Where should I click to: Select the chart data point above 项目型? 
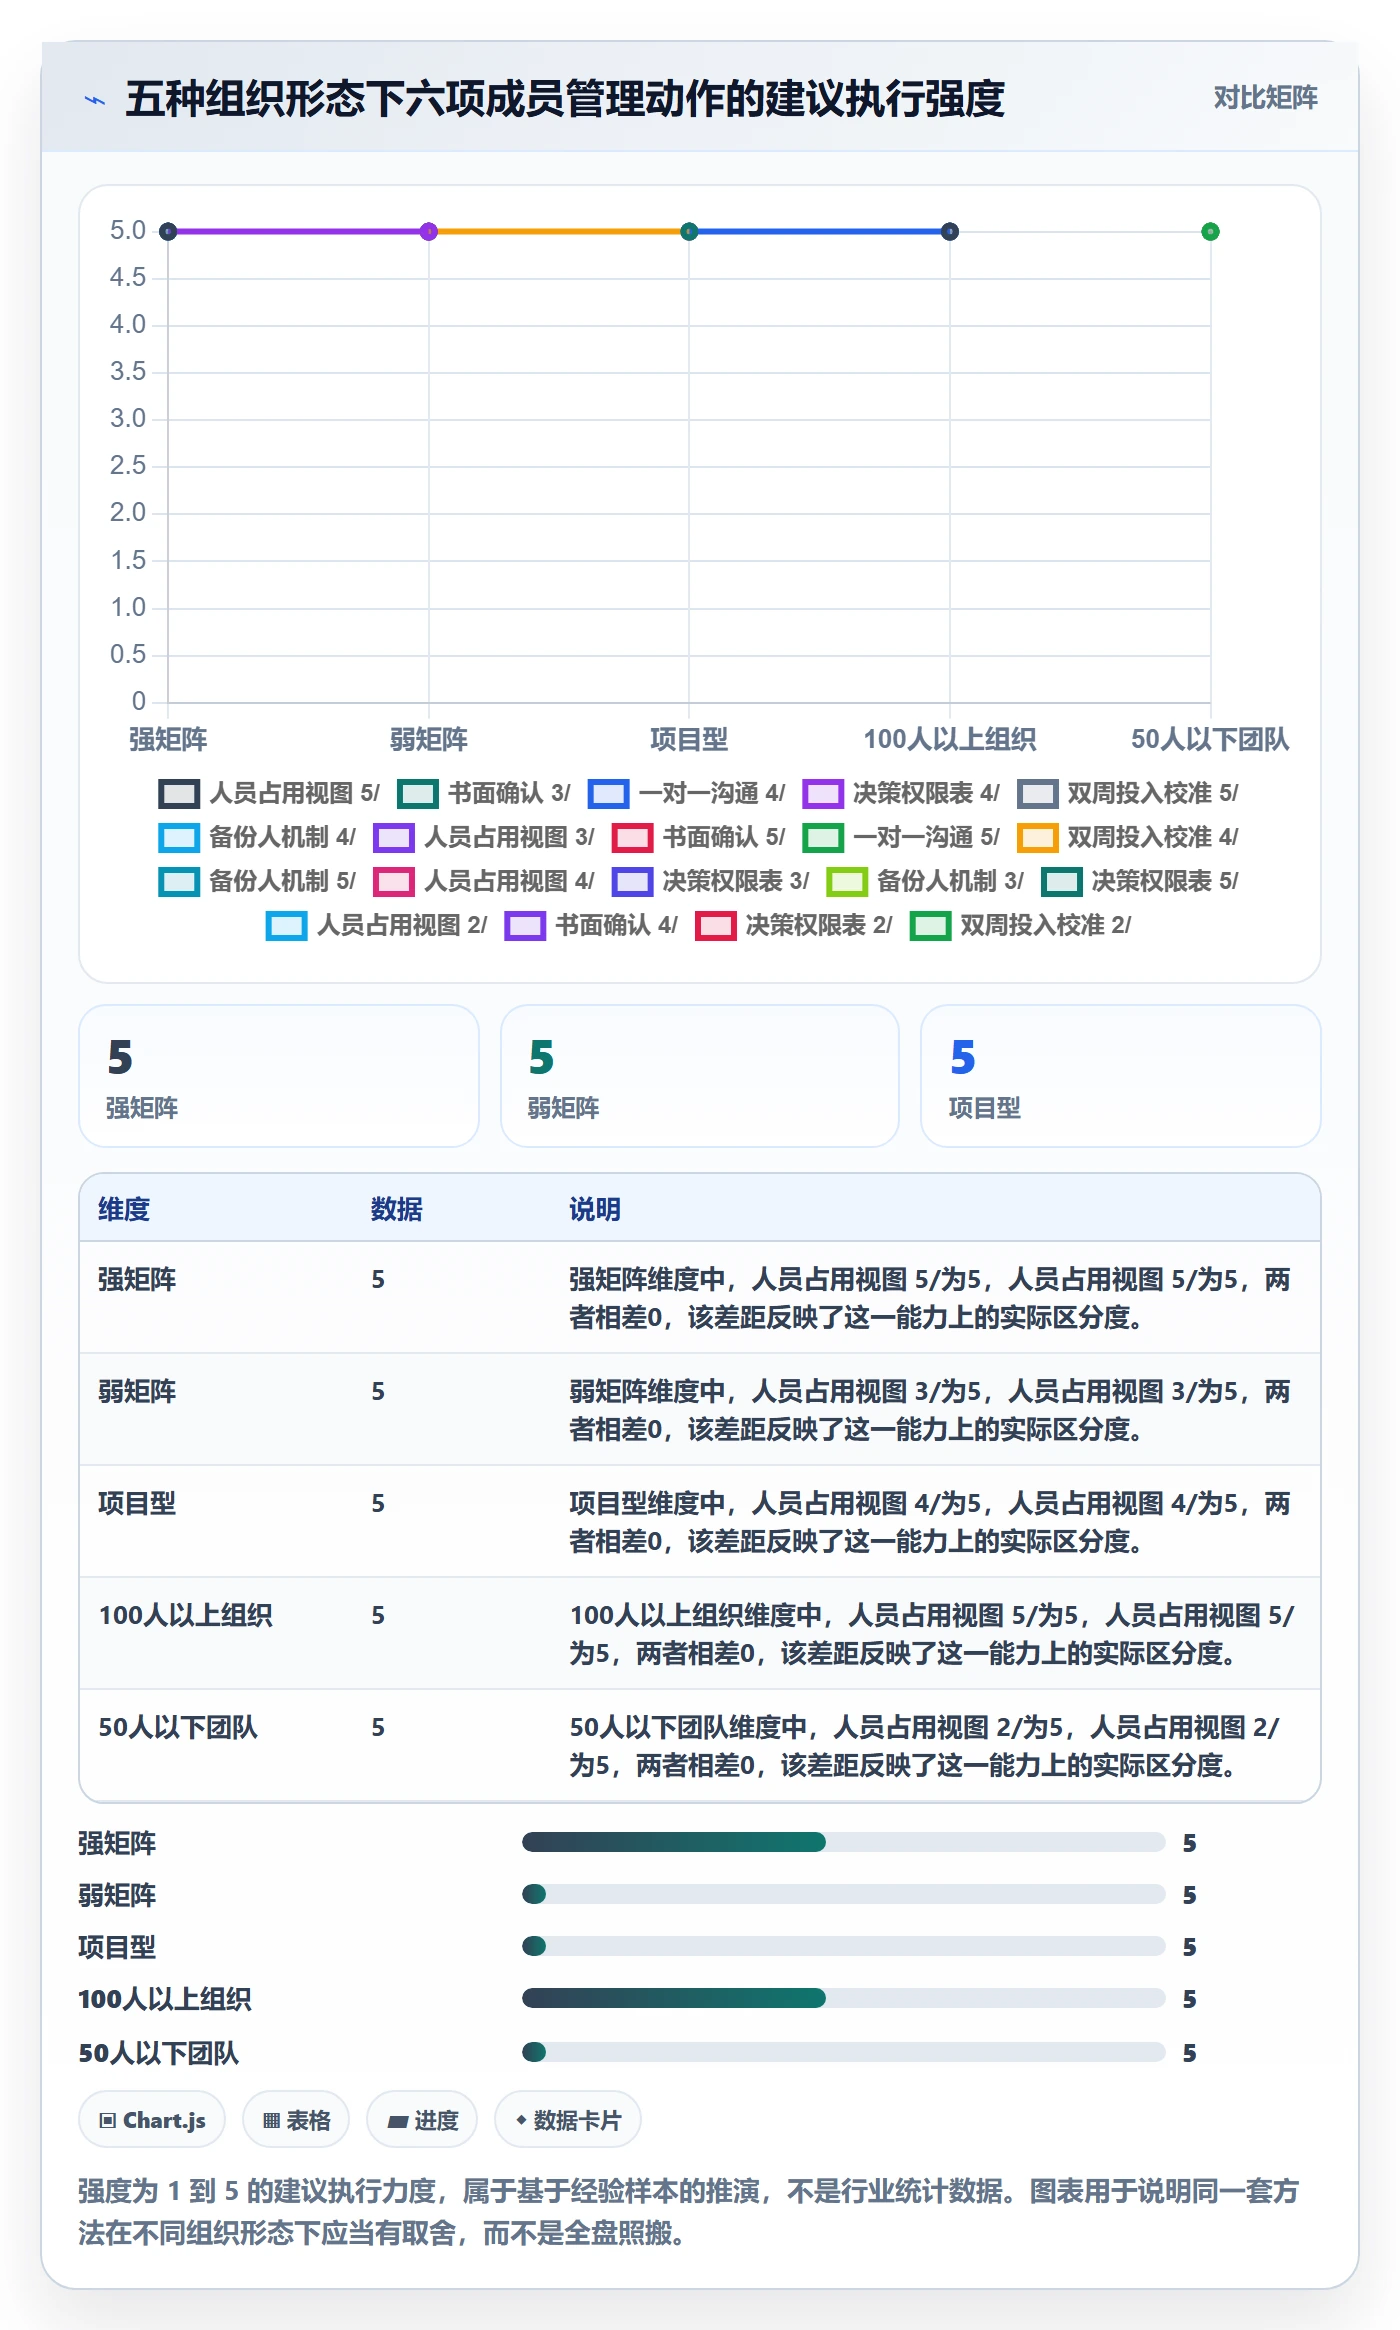pos(689,232)
